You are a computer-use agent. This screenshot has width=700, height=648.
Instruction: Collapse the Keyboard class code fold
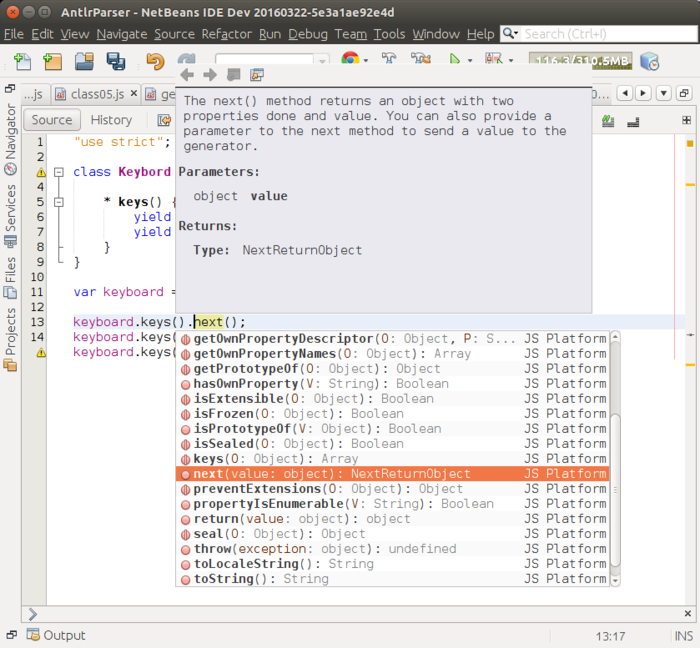(60, 172)
